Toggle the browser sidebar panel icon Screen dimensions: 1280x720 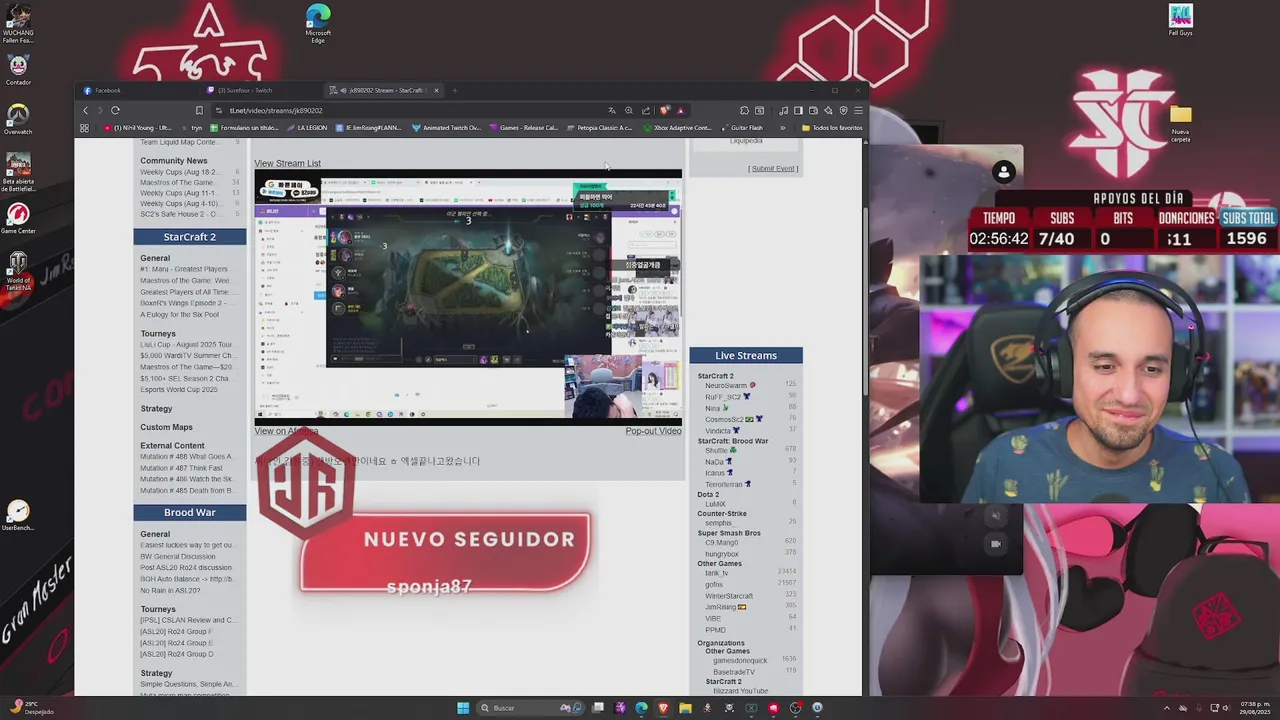tap(798, 110)
